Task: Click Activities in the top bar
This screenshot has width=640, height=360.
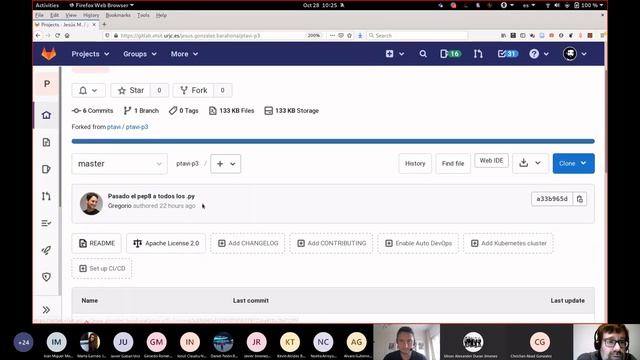Action: pyautogui.click(x=47, y=5)
